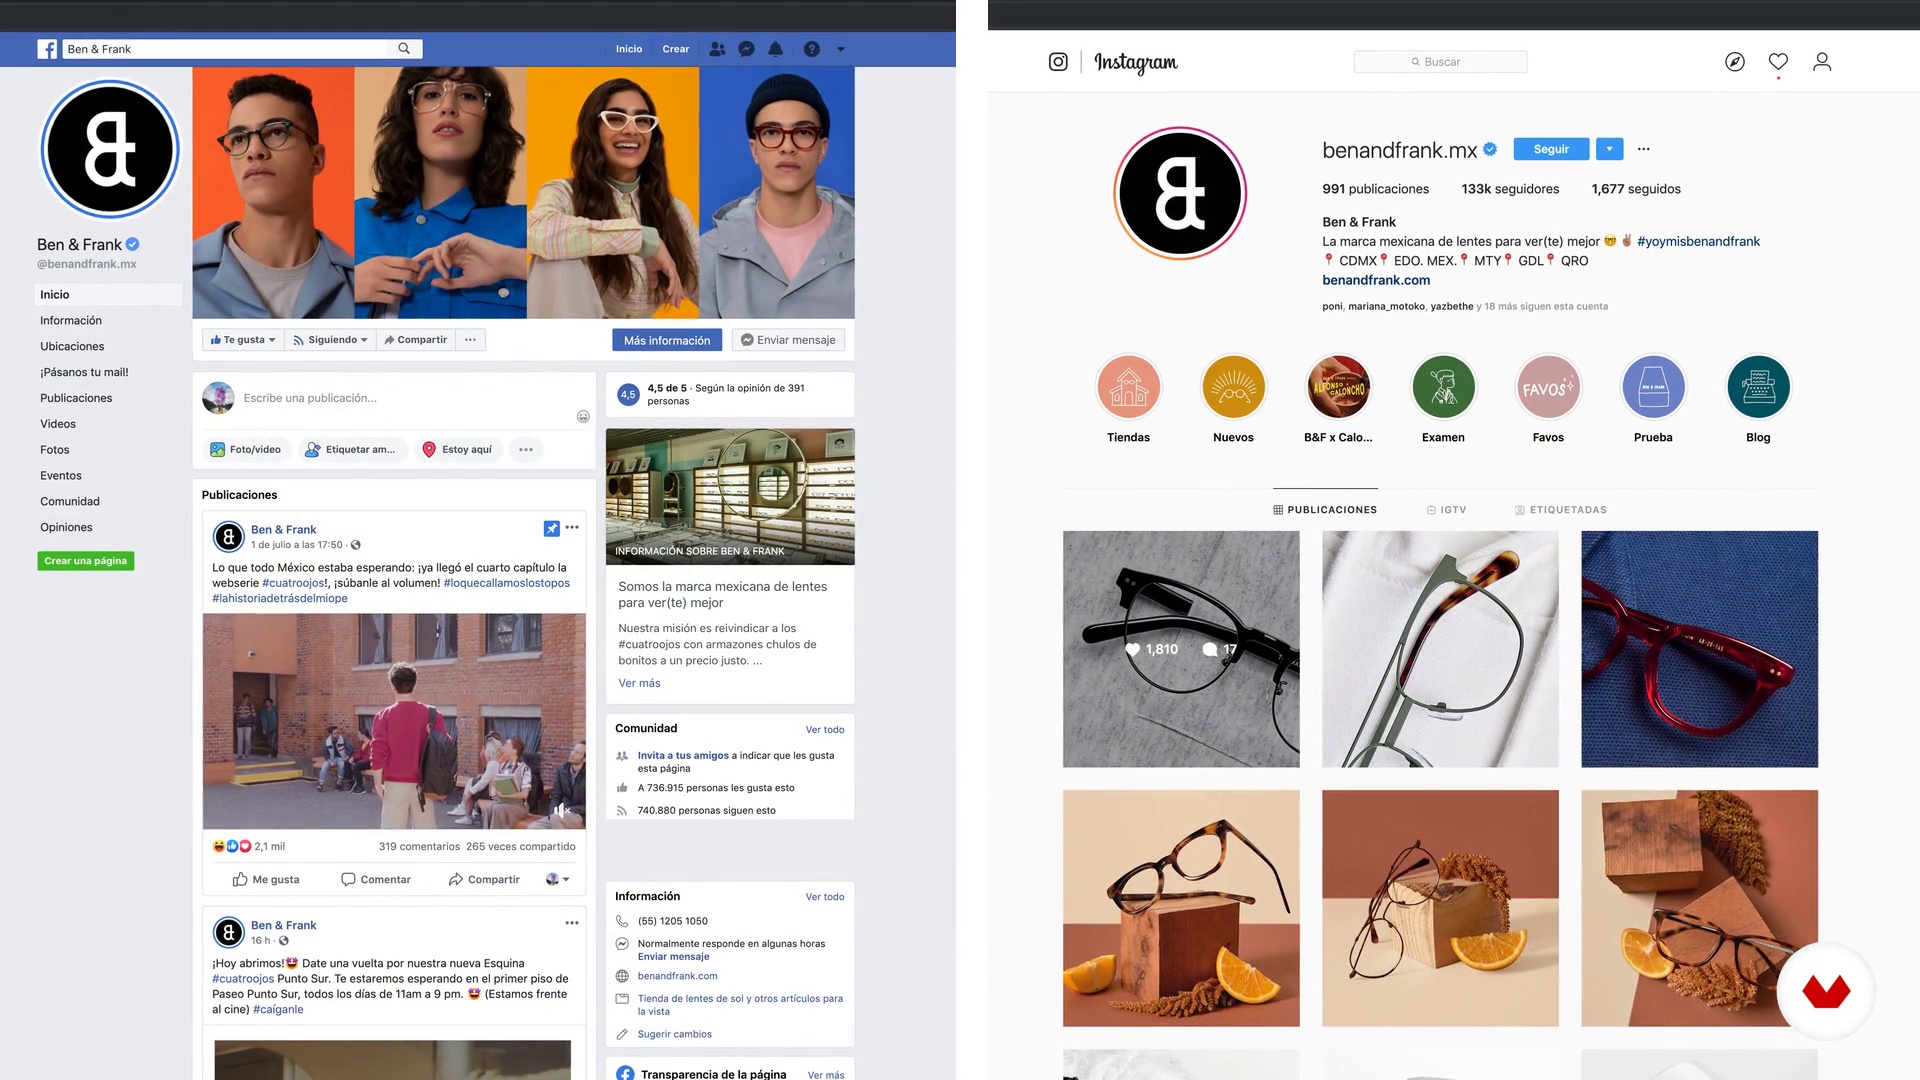Open audience selector next to Compartir
The image size is (1920, 1080).
pyautogui.click(x=558, y=880)
